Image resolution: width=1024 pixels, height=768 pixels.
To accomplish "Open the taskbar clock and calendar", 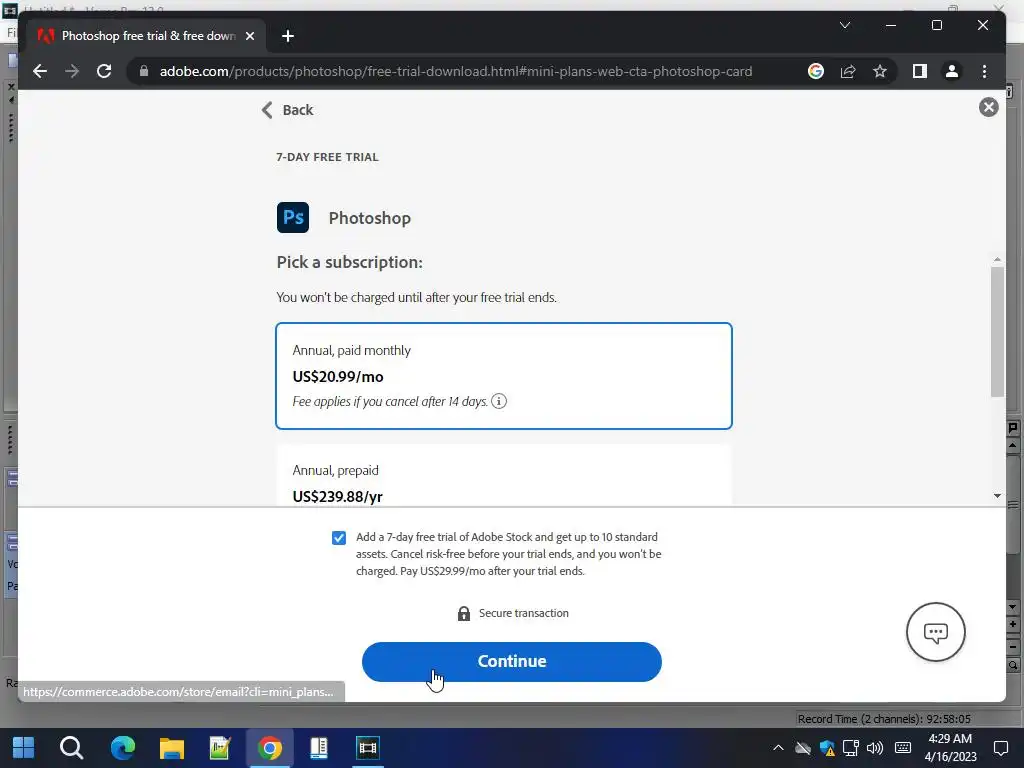I will click(x=950, y=748).
